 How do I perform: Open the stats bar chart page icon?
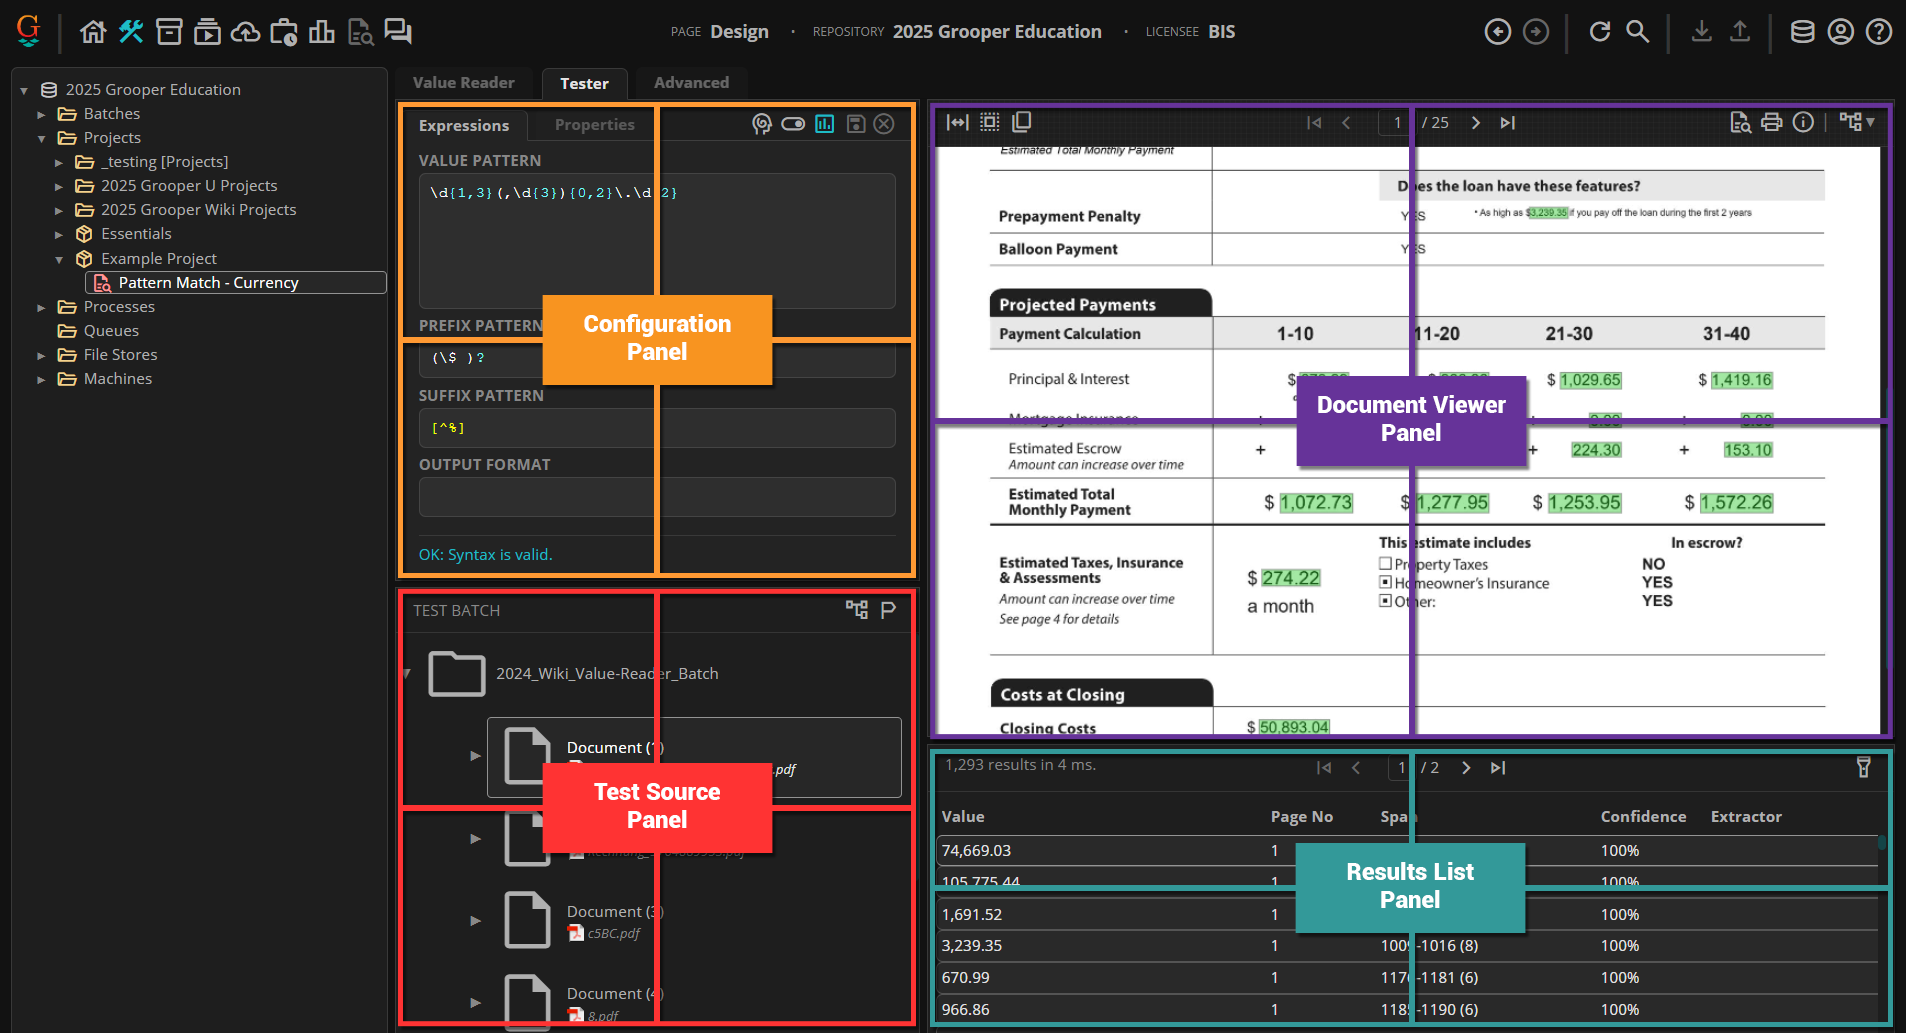pyautogui.click(x=322, y=32)
